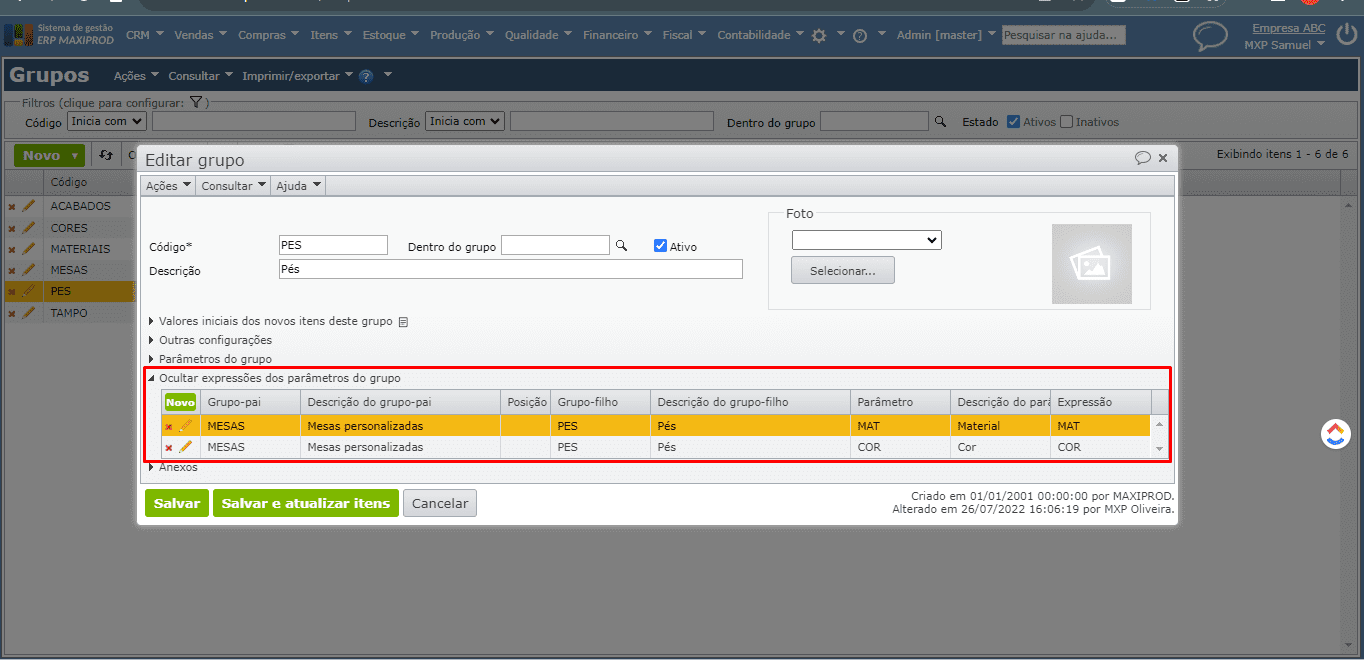
Task: Click the green Novo button in expressions table
Action: click(x=181, y=402)
